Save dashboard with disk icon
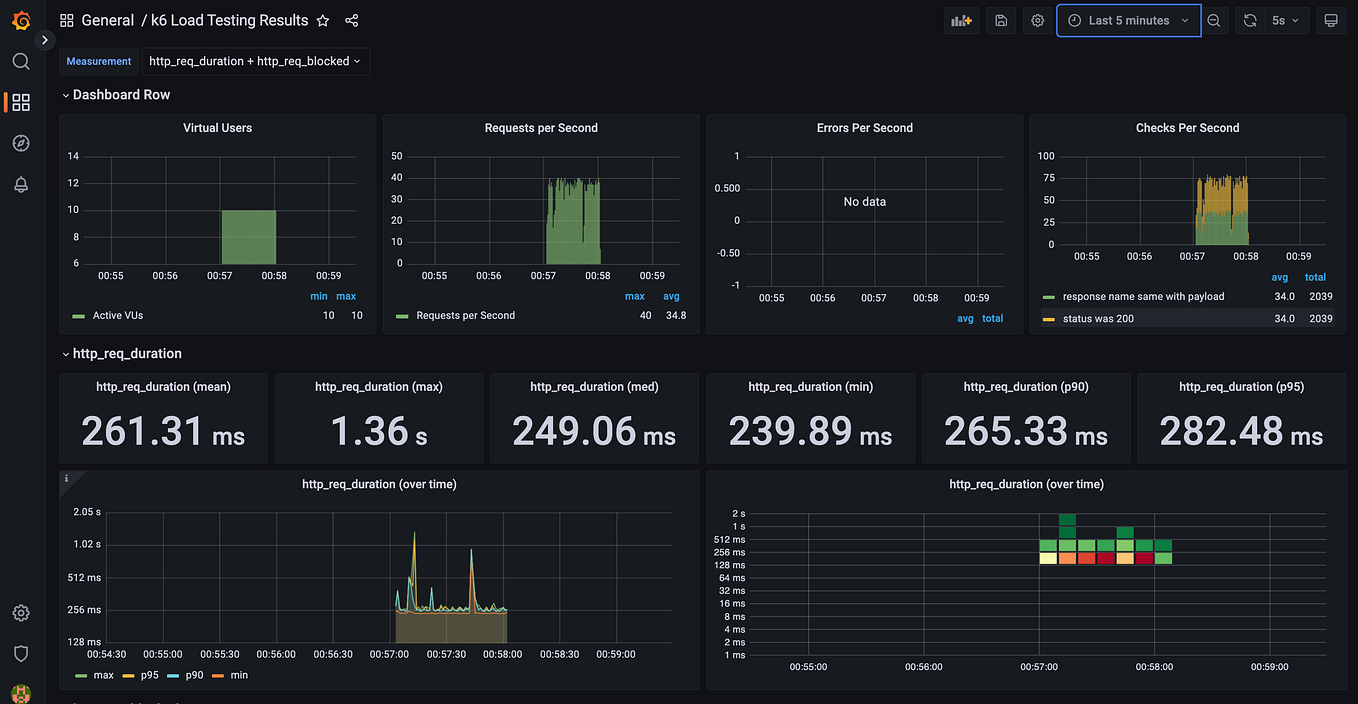This screenshot has width=1358, height=704. pos(1001,21)
